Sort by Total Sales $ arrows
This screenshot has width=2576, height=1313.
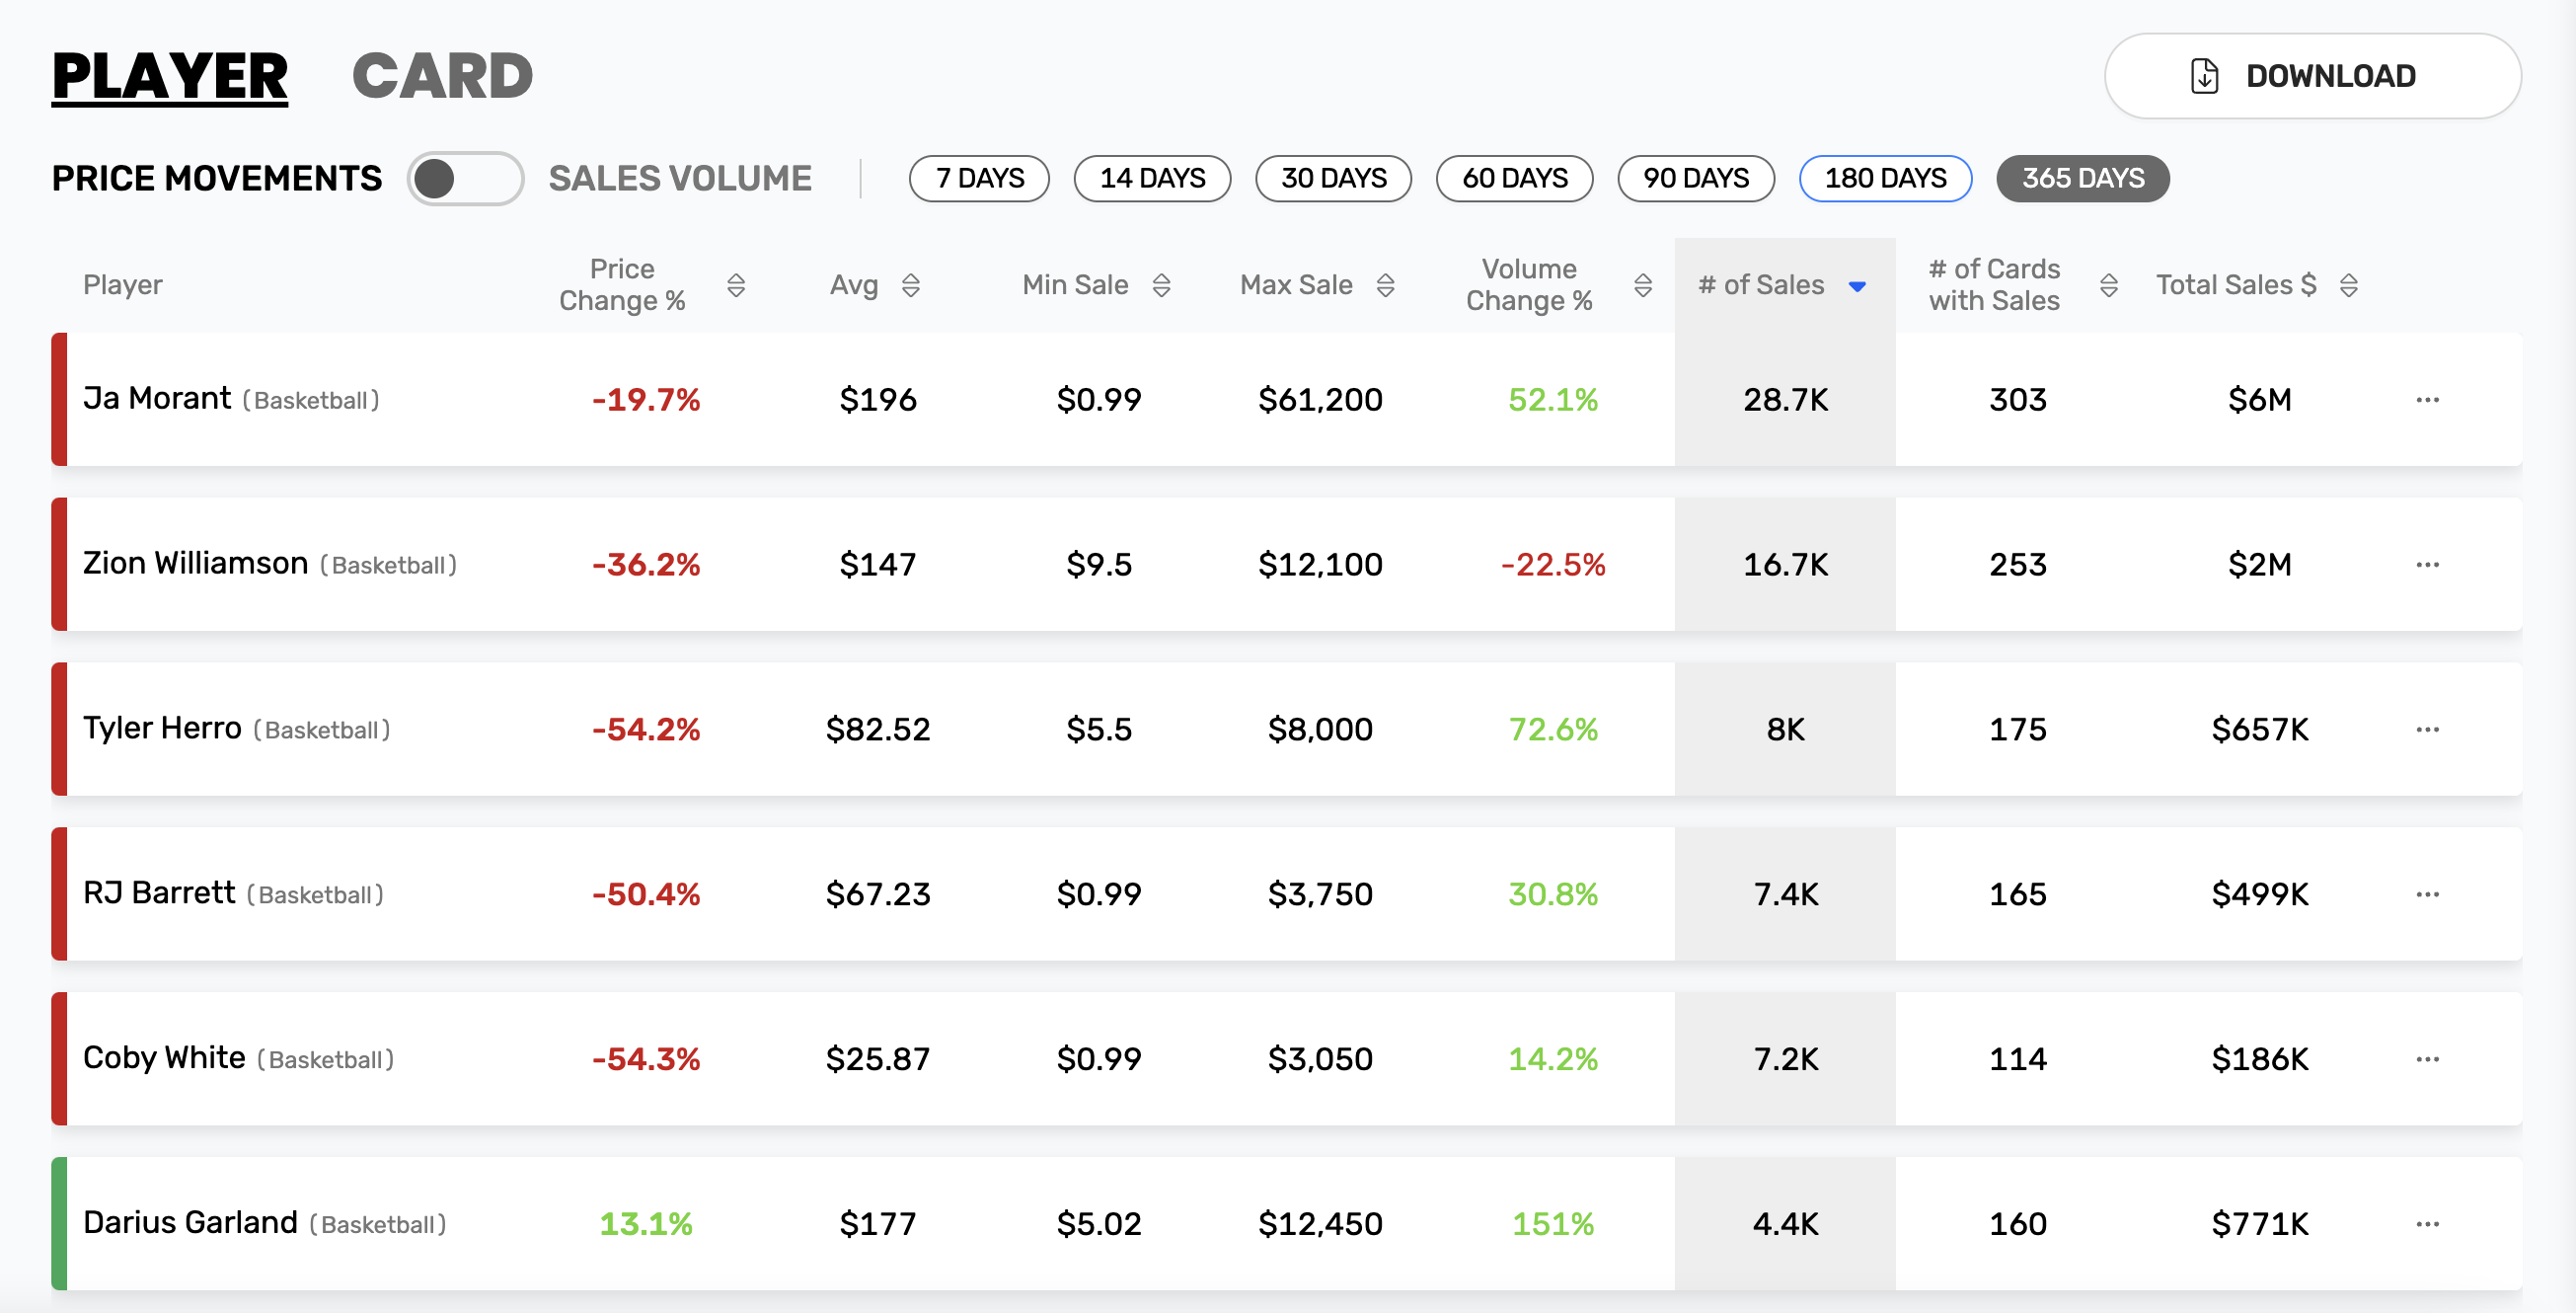pyautogui.click(x=2349, y=286)
